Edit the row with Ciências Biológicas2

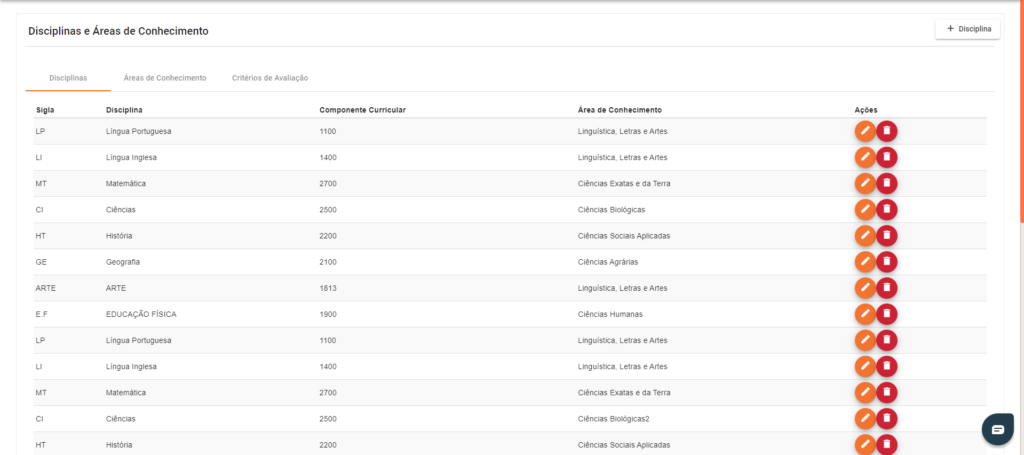point(865,418)
